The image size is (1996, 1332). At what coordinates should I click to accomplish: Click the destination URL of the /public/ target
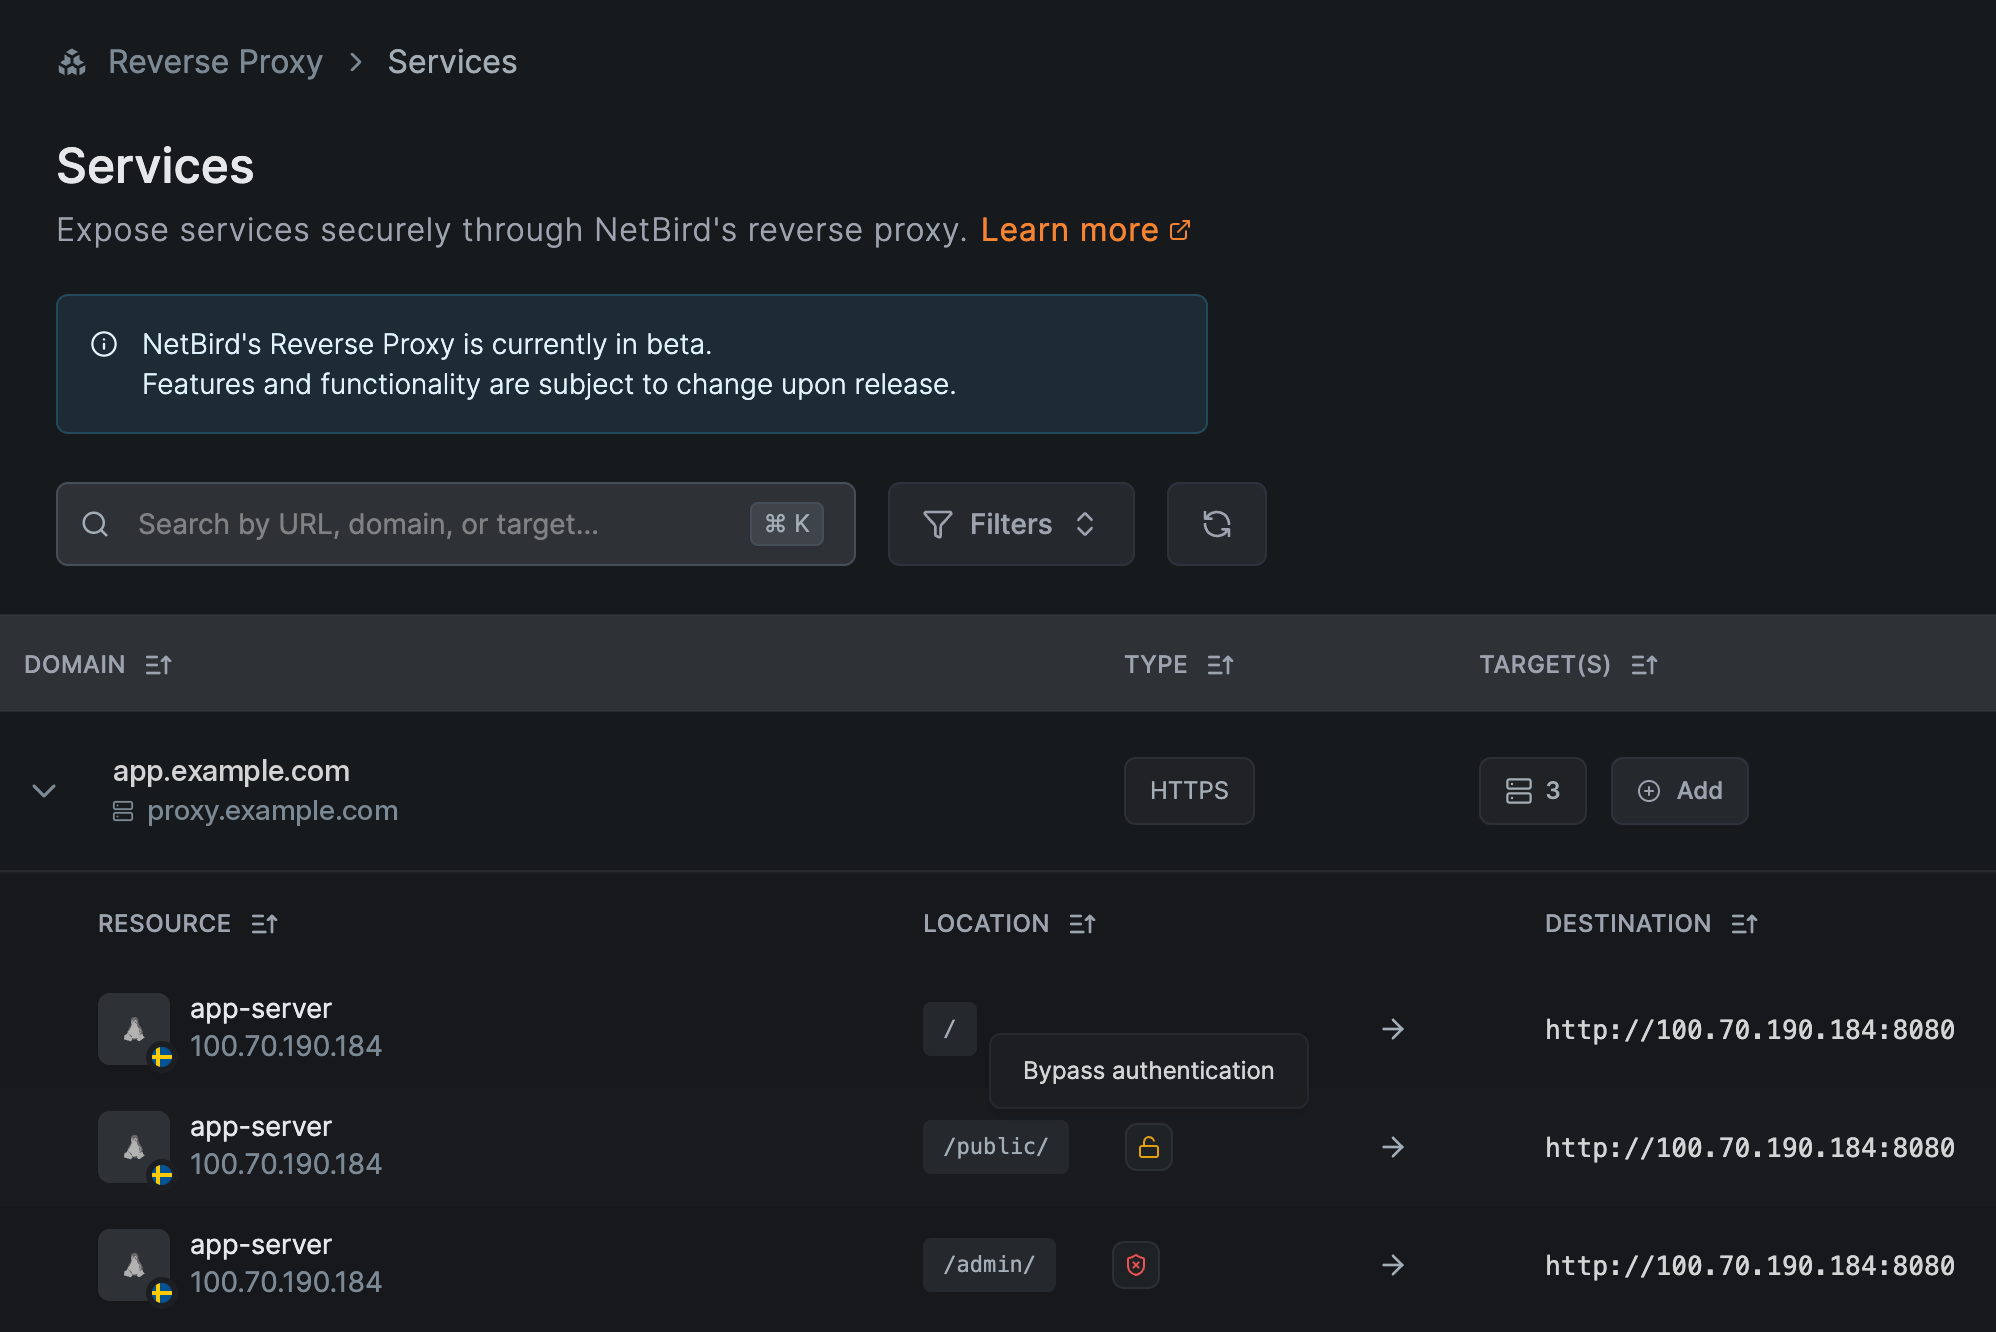(x=1750, y=1147)
